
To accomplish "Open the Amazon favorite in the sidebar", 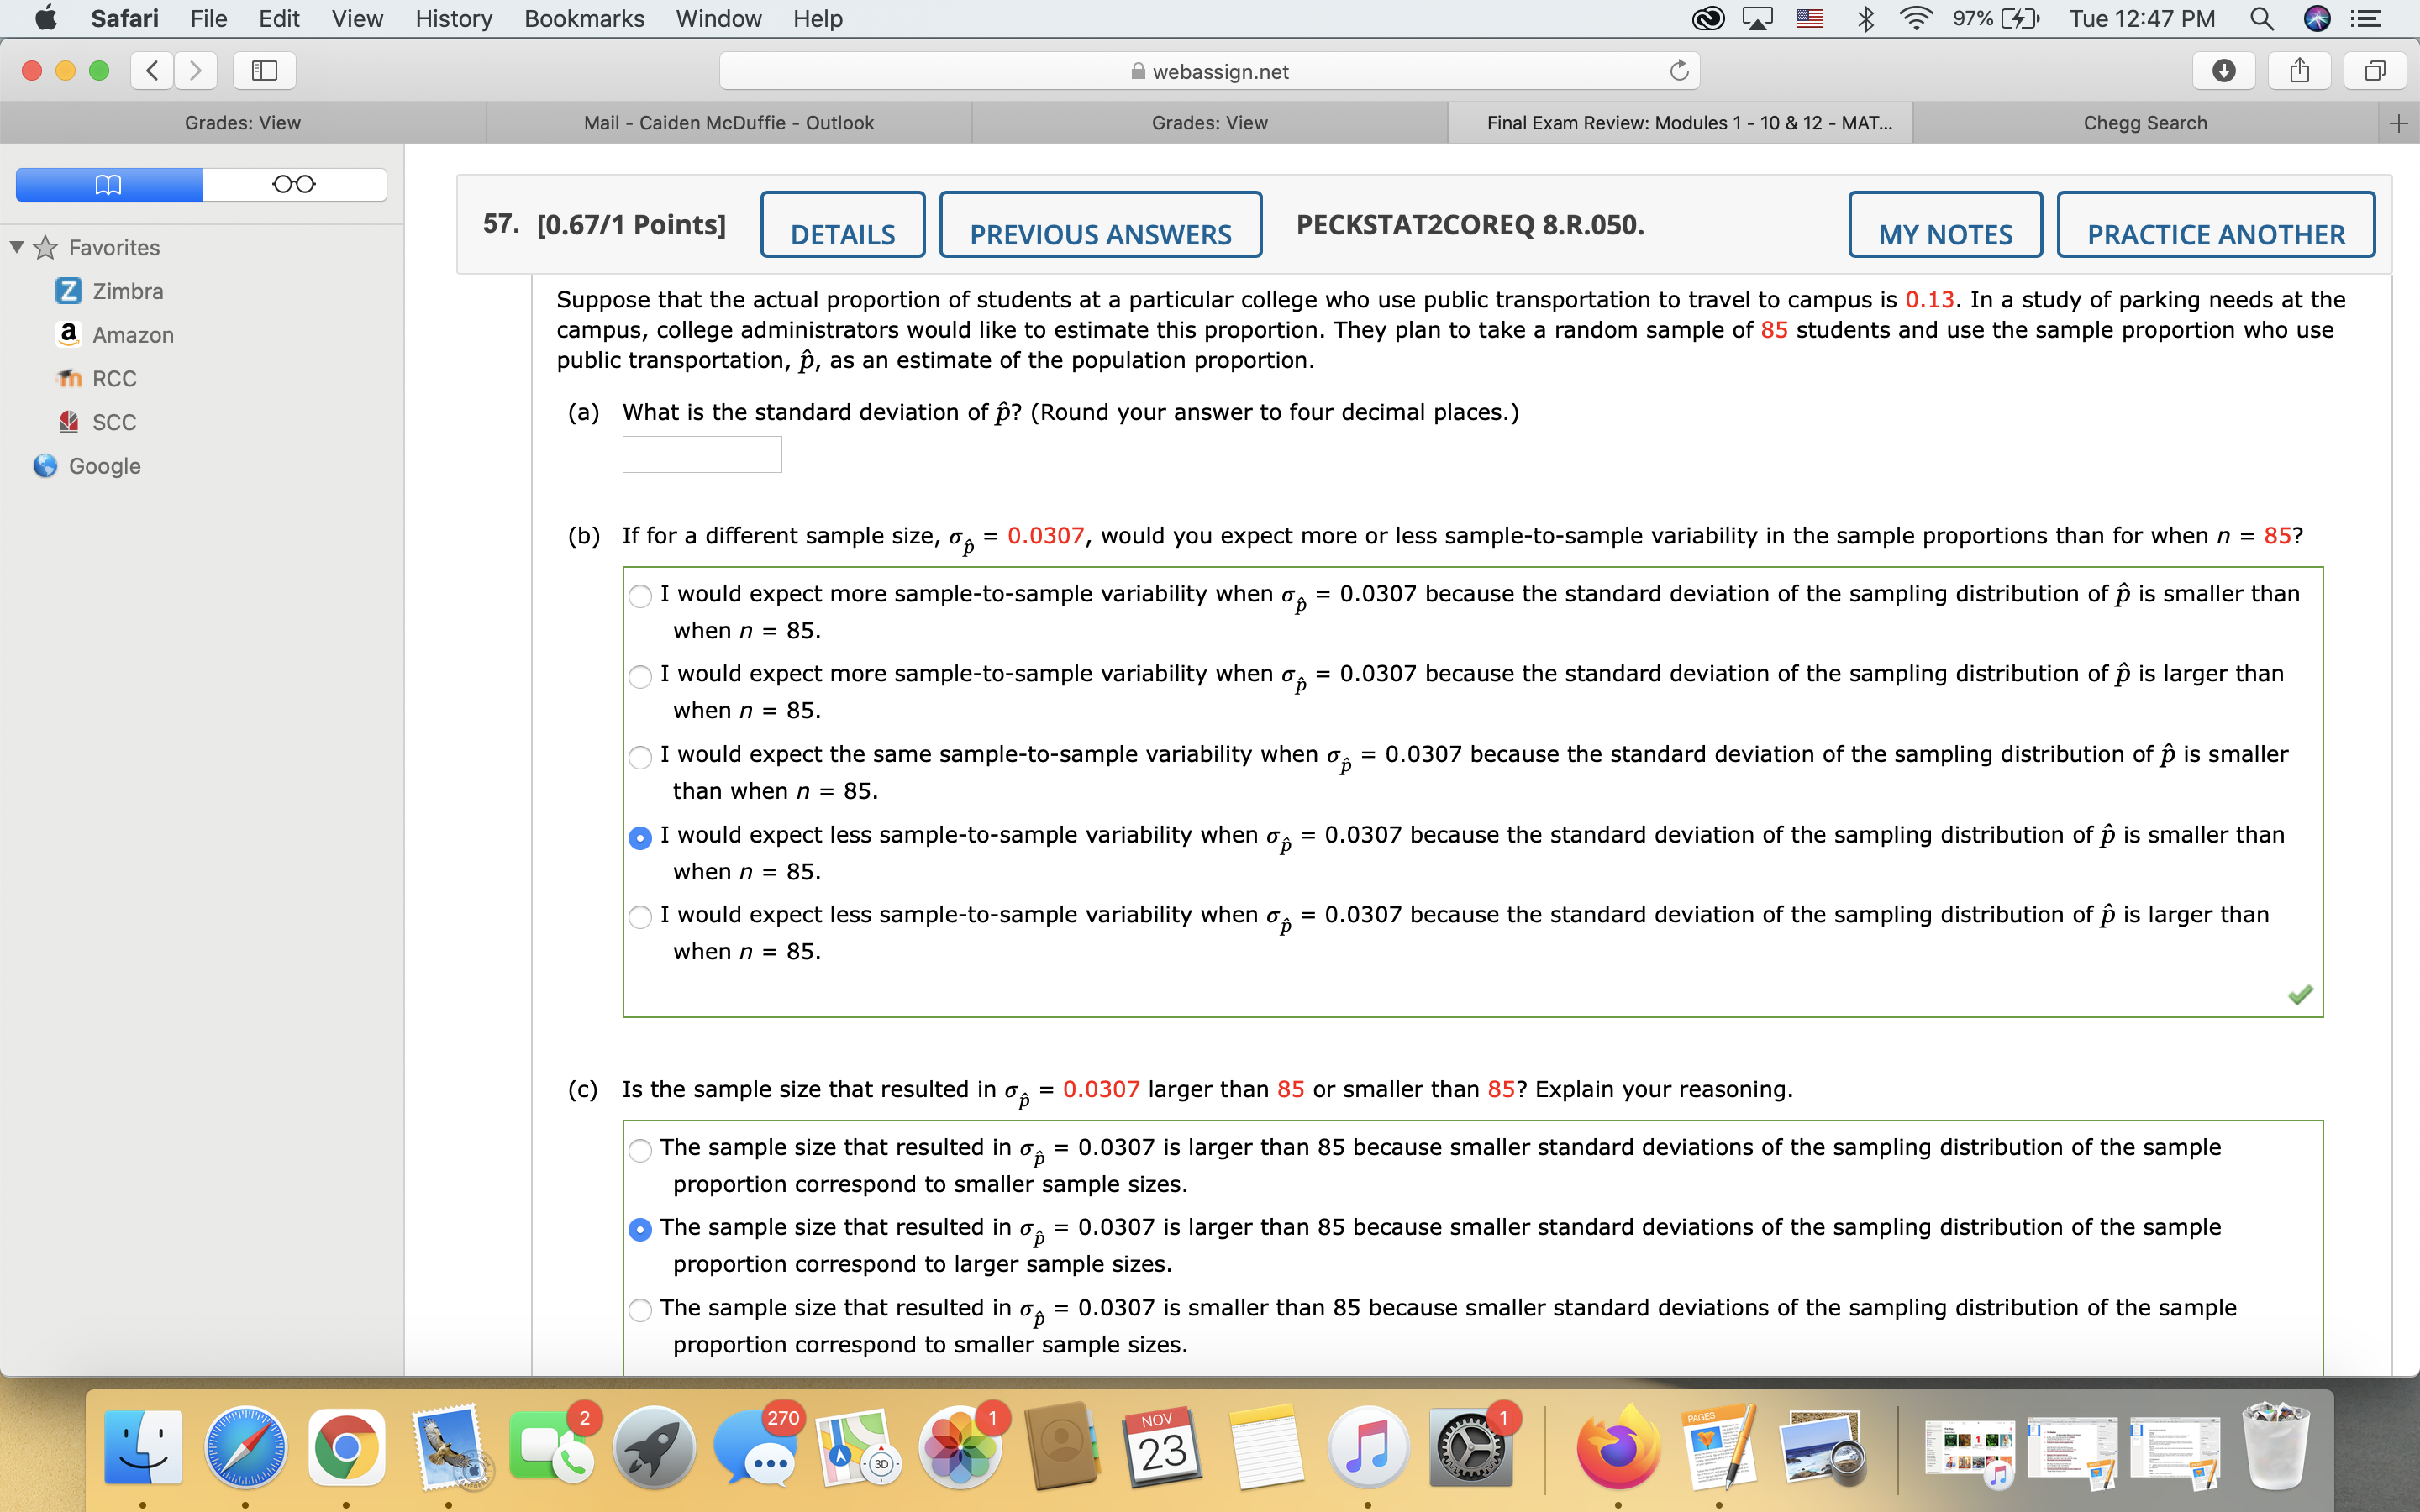I will click(131, 335).
